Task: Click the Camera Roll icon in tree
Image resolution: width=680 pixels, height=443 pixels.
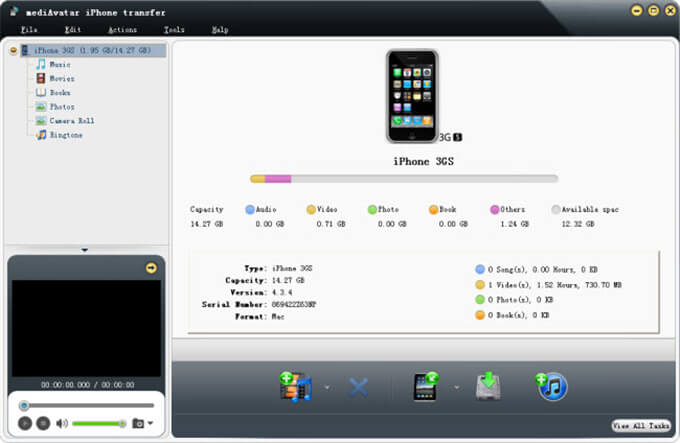Action: point(41,121)
